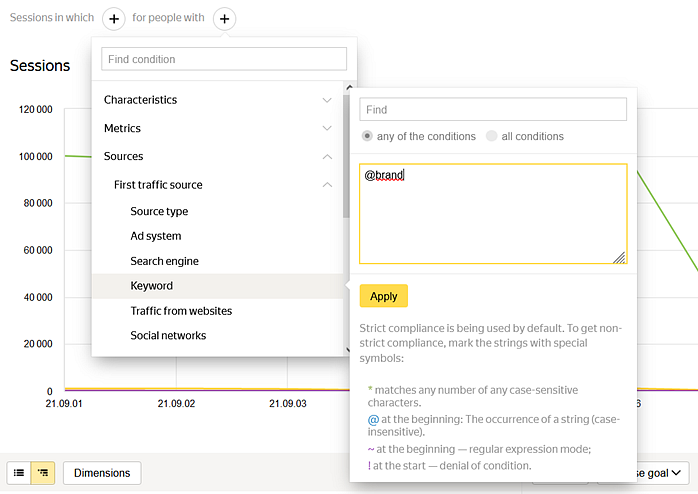Screen dimensions: 698x494
Task: Click the Find condition search field
Action: click(224, 59)
